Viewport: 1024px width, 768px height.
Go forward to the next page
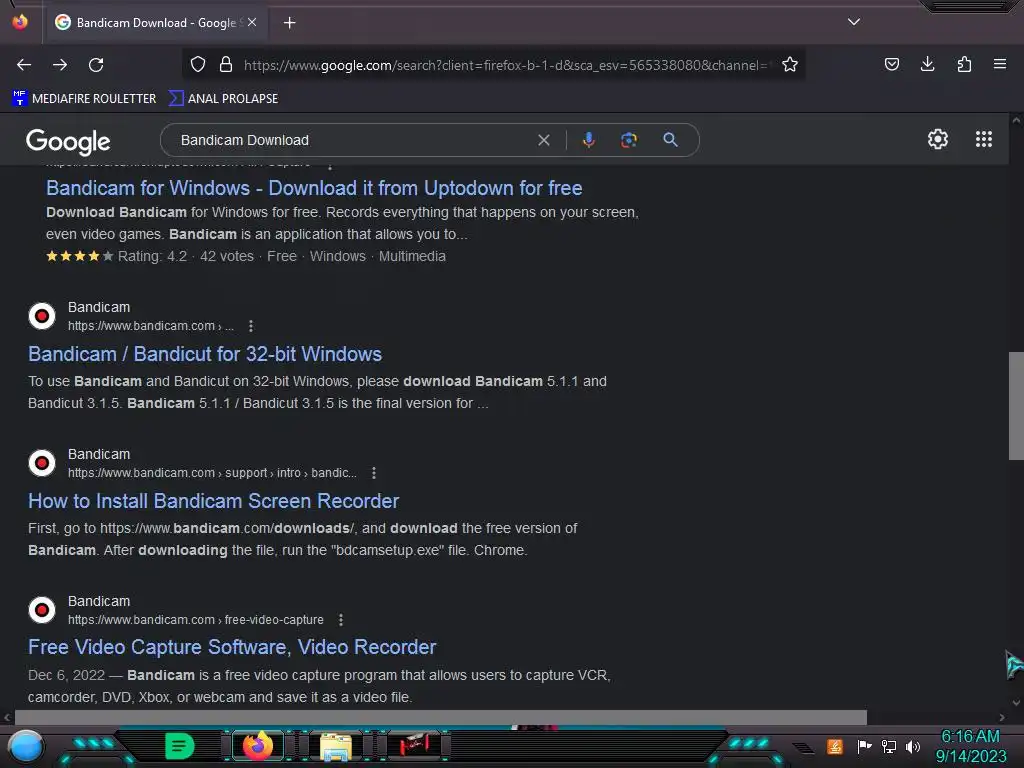60,65
